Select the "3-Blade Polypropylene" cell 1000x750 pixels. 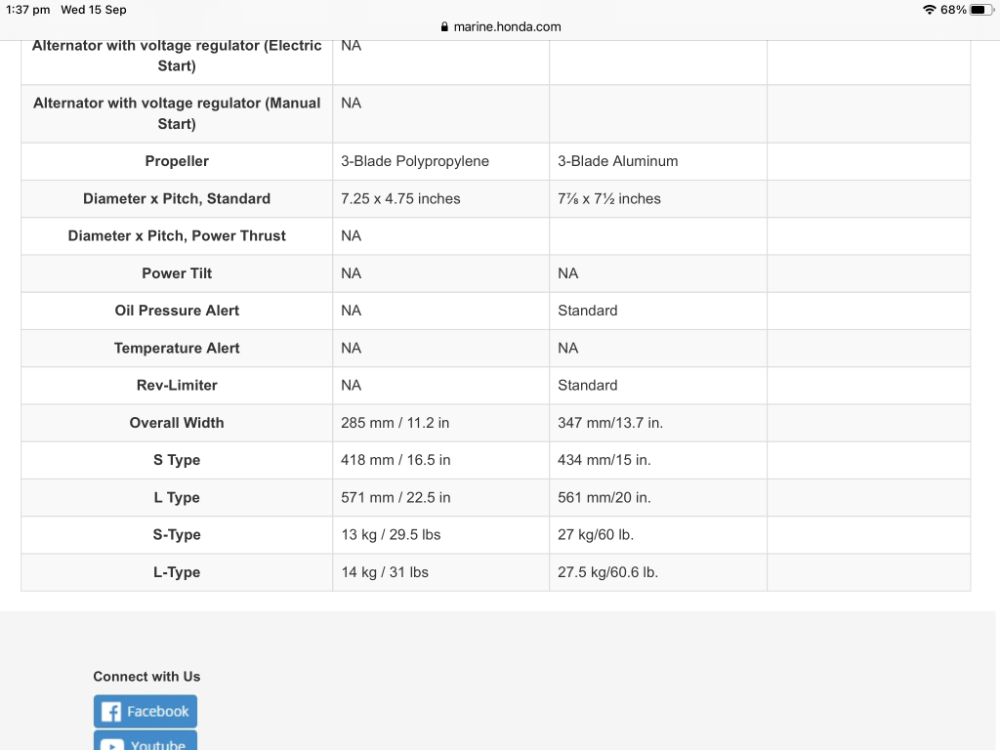(x=415, y=161)
